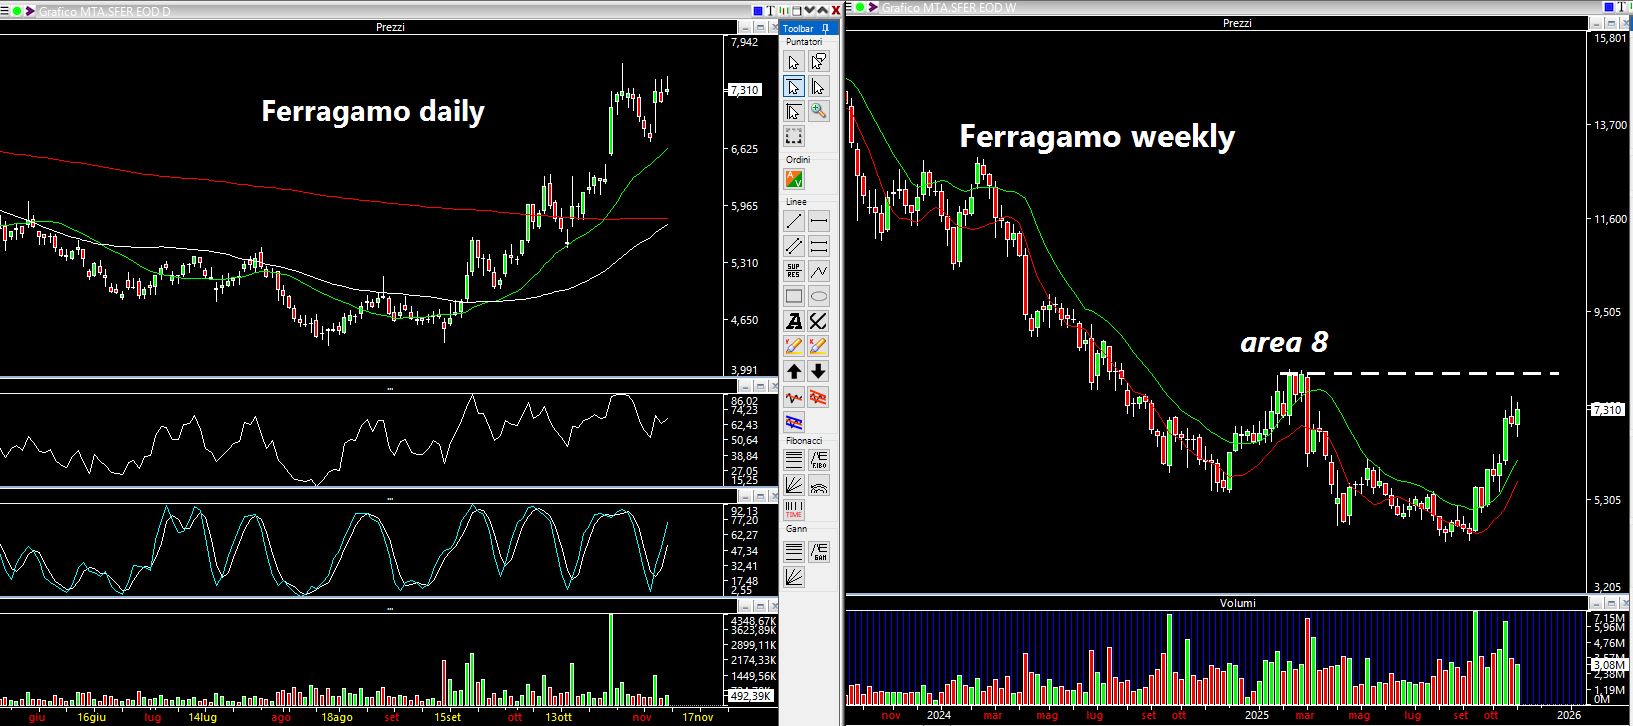The image size is (1633, 726).
Task: Select the parallel channel lines tool
Action: pyautogui.click(x=794, y=246)
